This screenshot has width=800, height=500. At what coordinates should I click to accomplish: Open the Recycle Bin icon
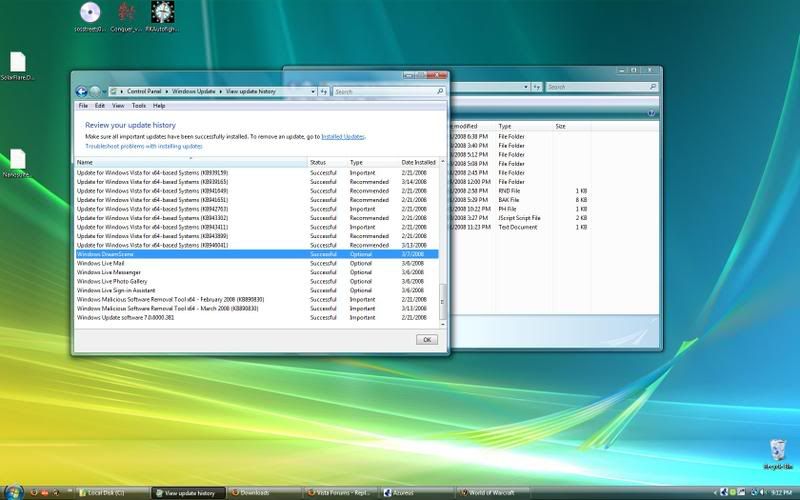(x=778, y=454)
